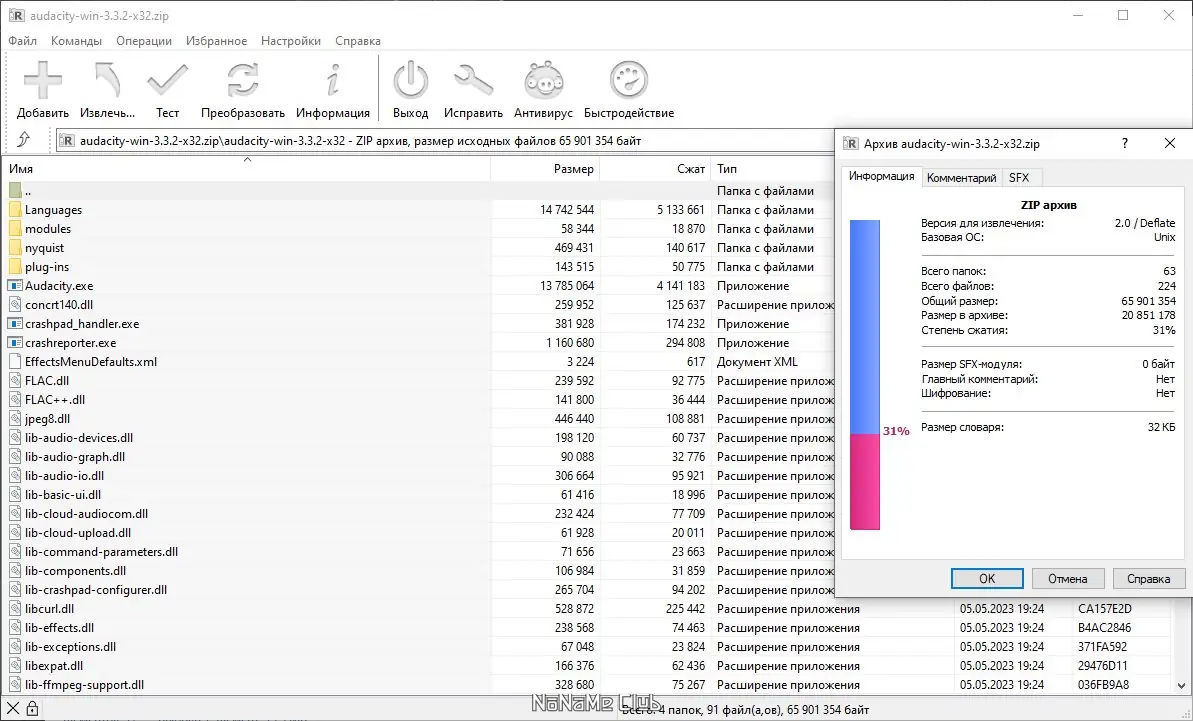Click the Audacity.exe application icon
The height and width of the screenshot is (721, 1193).
tap(15, 286)
